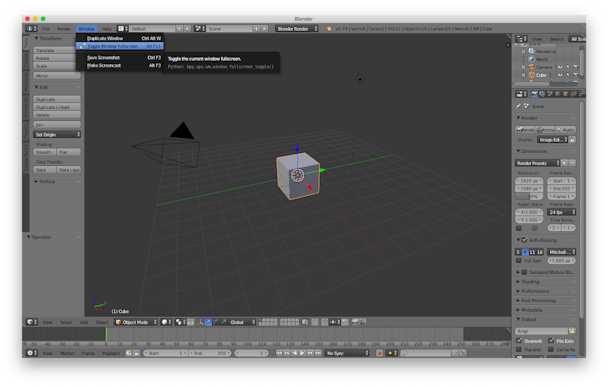Enable the scale manipulator icon

coord(224,322)
